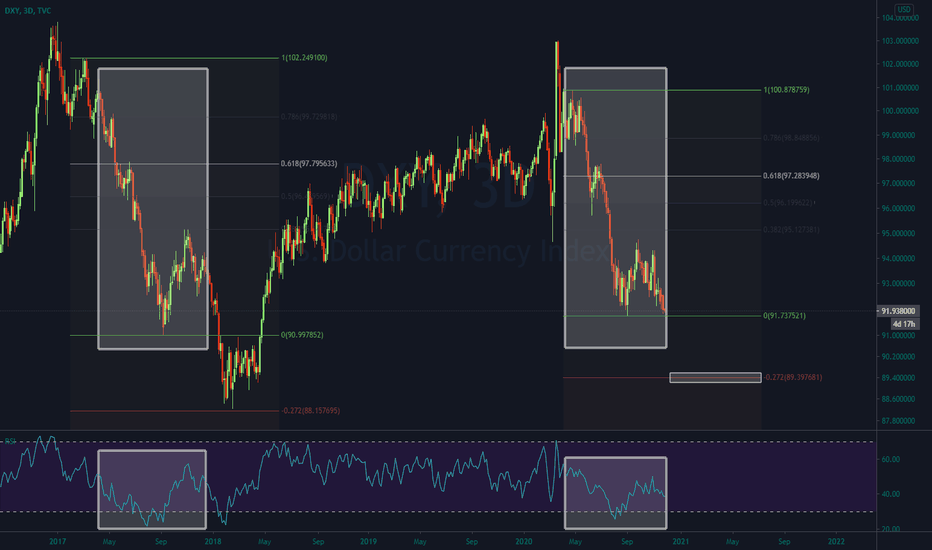Viewport: 932px width, 550px height.
Task: Click the 2018 label on the time axis
Action: (x=213, y=542)
